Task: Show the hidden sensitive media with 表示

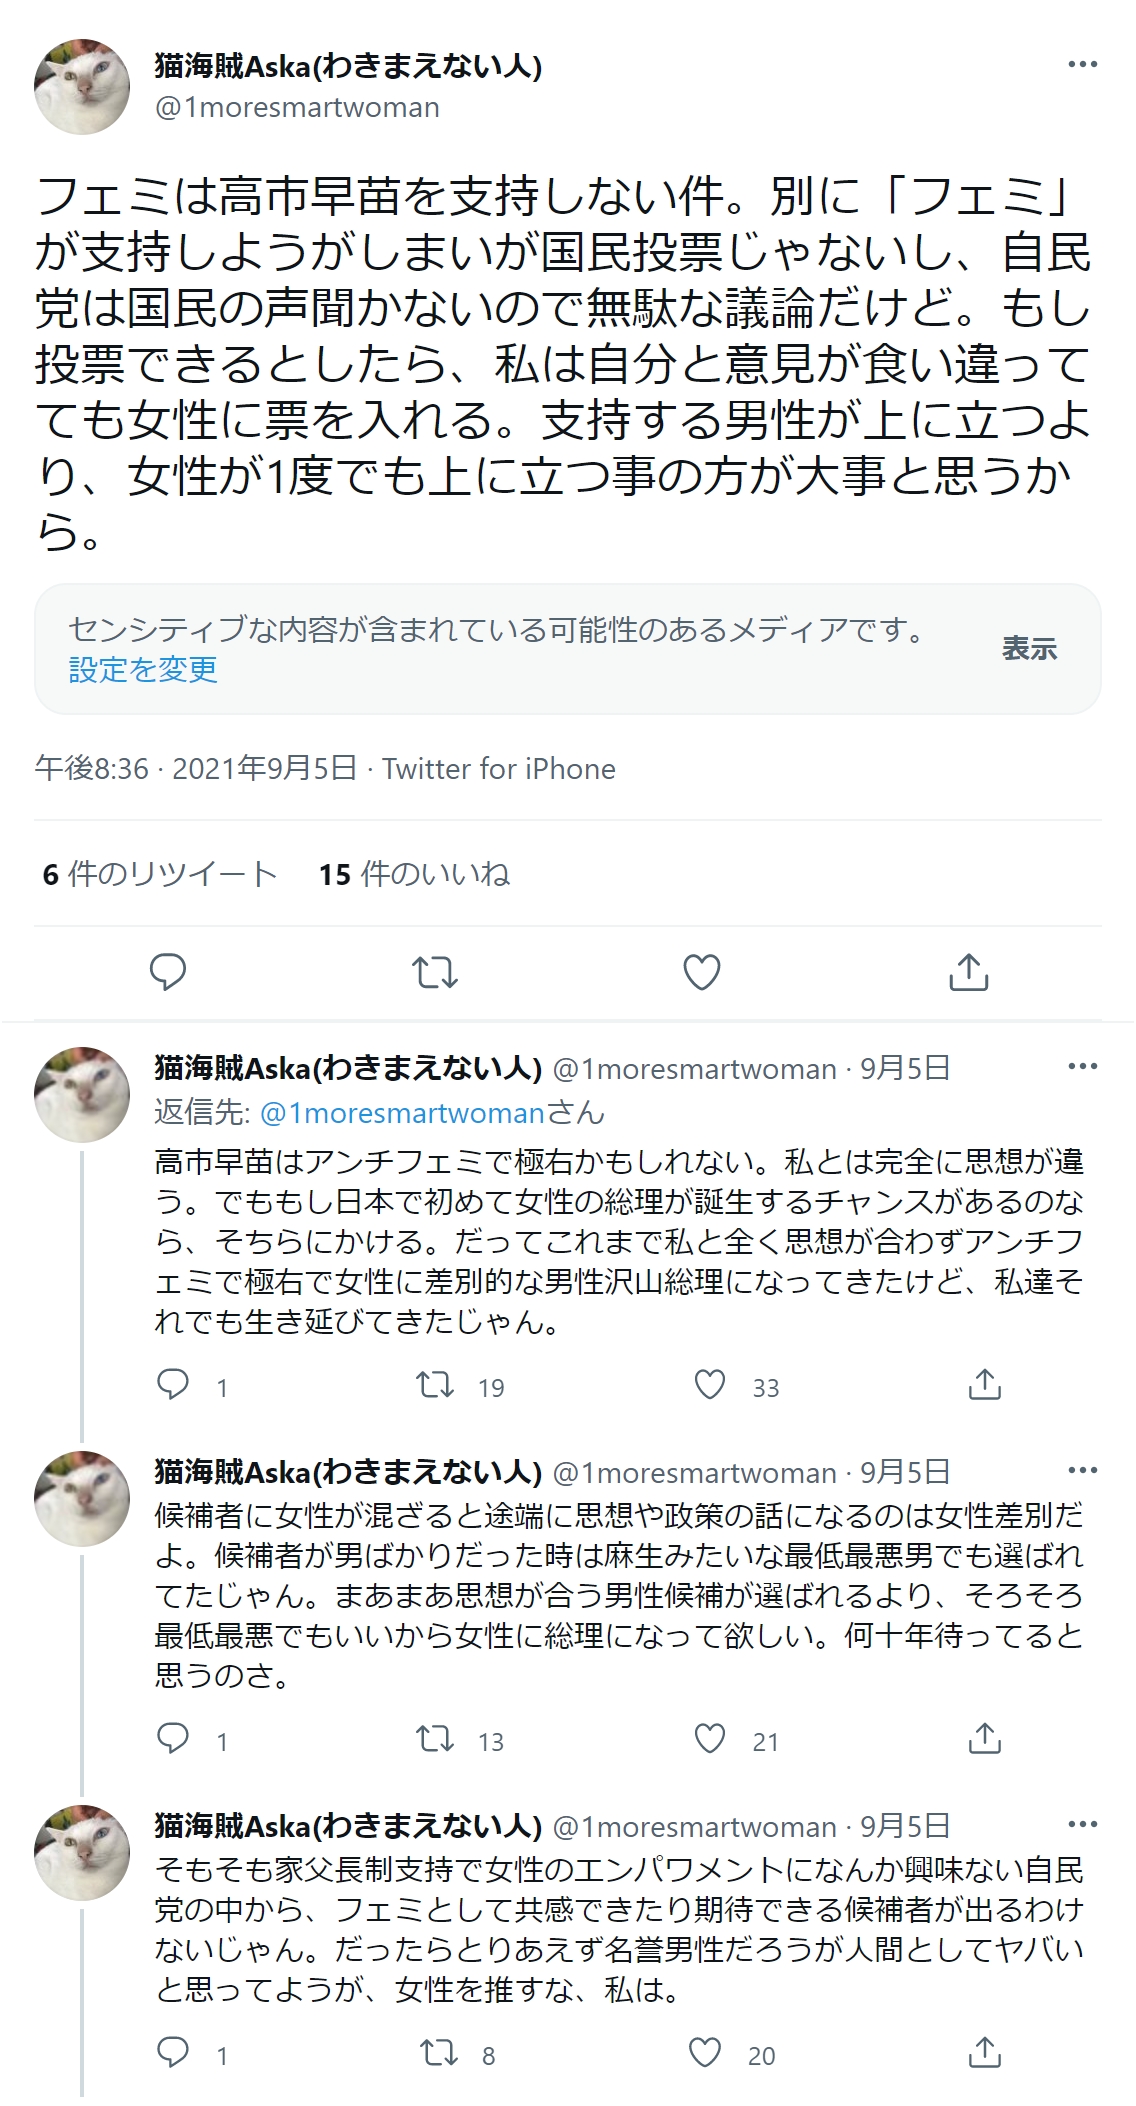Action: point(1029,649)
